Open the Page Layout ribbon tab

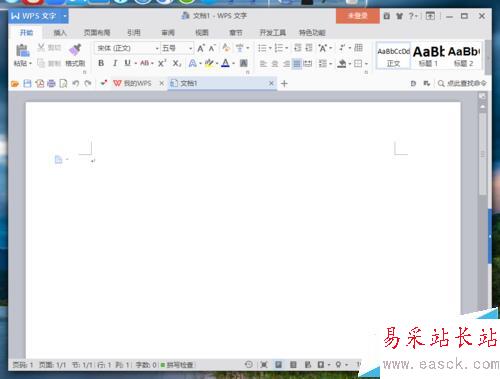point(97,33)
